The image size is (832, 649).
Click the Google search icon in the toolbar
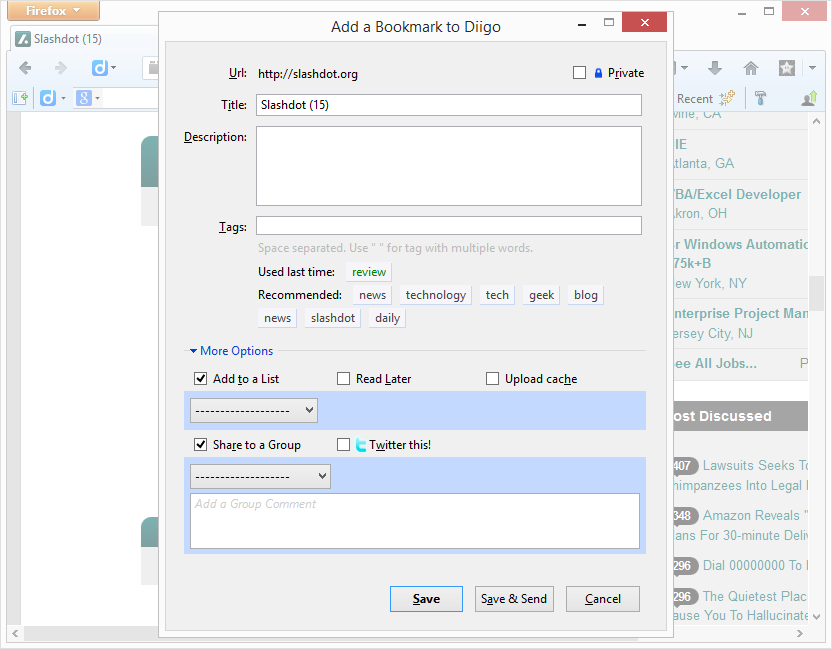(x=83, y=98)
